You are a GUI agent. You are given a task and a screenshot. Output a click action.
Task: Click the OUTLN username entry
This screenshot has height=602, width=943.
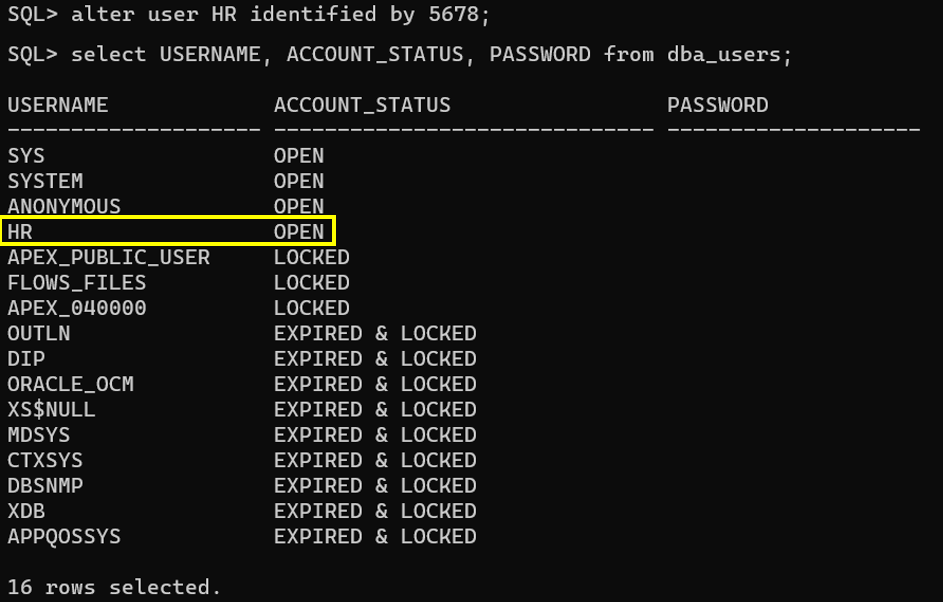(38, 333)
